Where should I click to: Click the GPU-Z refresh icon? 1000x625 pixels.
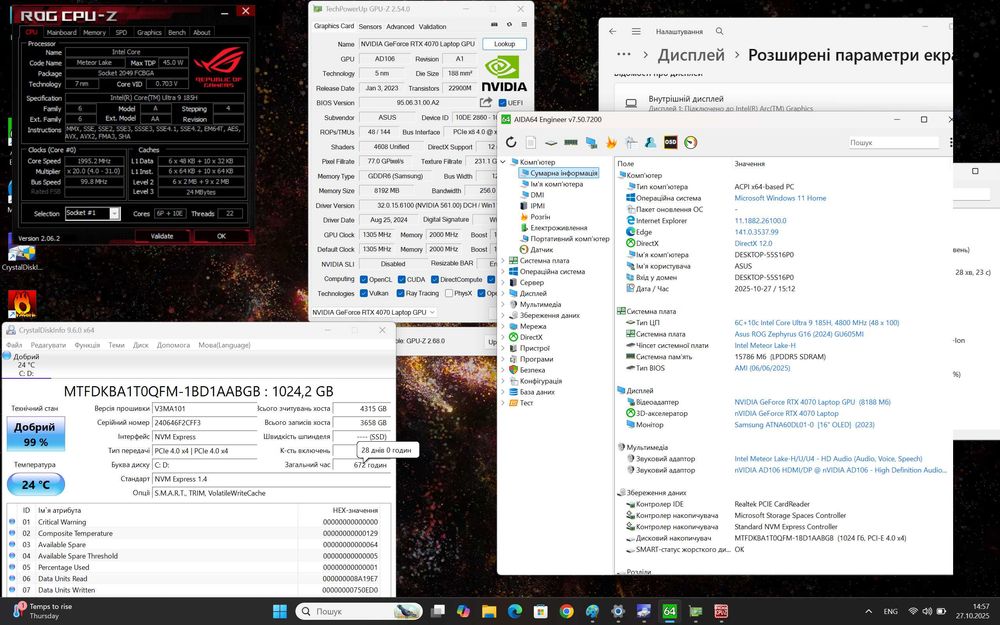pyautogui.click(x=509, y=25)
